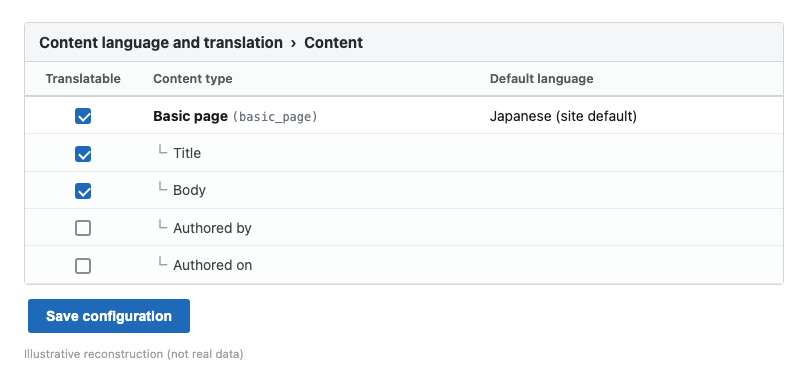Uncheck the Body translatable checkbox
Screen dimensions: 808x382
pos(83,191)
